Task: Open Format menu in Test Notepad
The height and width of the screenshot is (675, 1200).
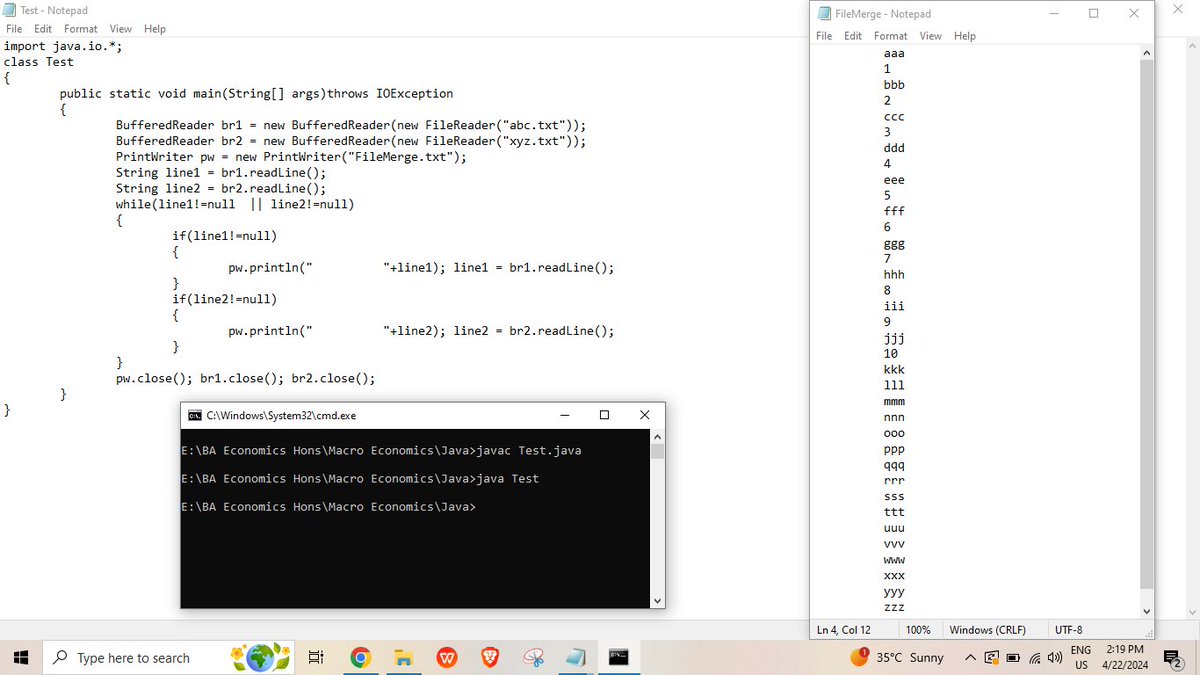Action: coord(81,29)
